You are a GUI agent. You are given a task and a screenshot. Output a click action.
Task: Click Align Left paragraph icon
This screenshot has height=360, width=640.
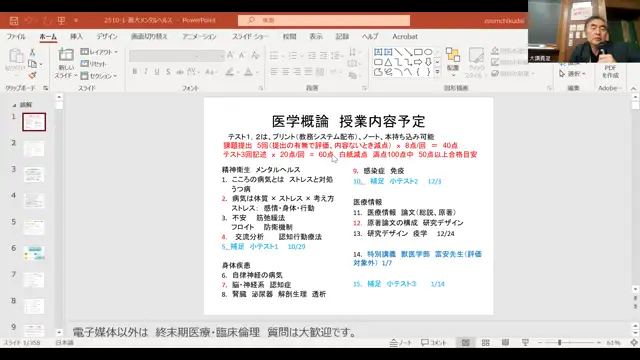pyautogui.click(x=274, y=72)
